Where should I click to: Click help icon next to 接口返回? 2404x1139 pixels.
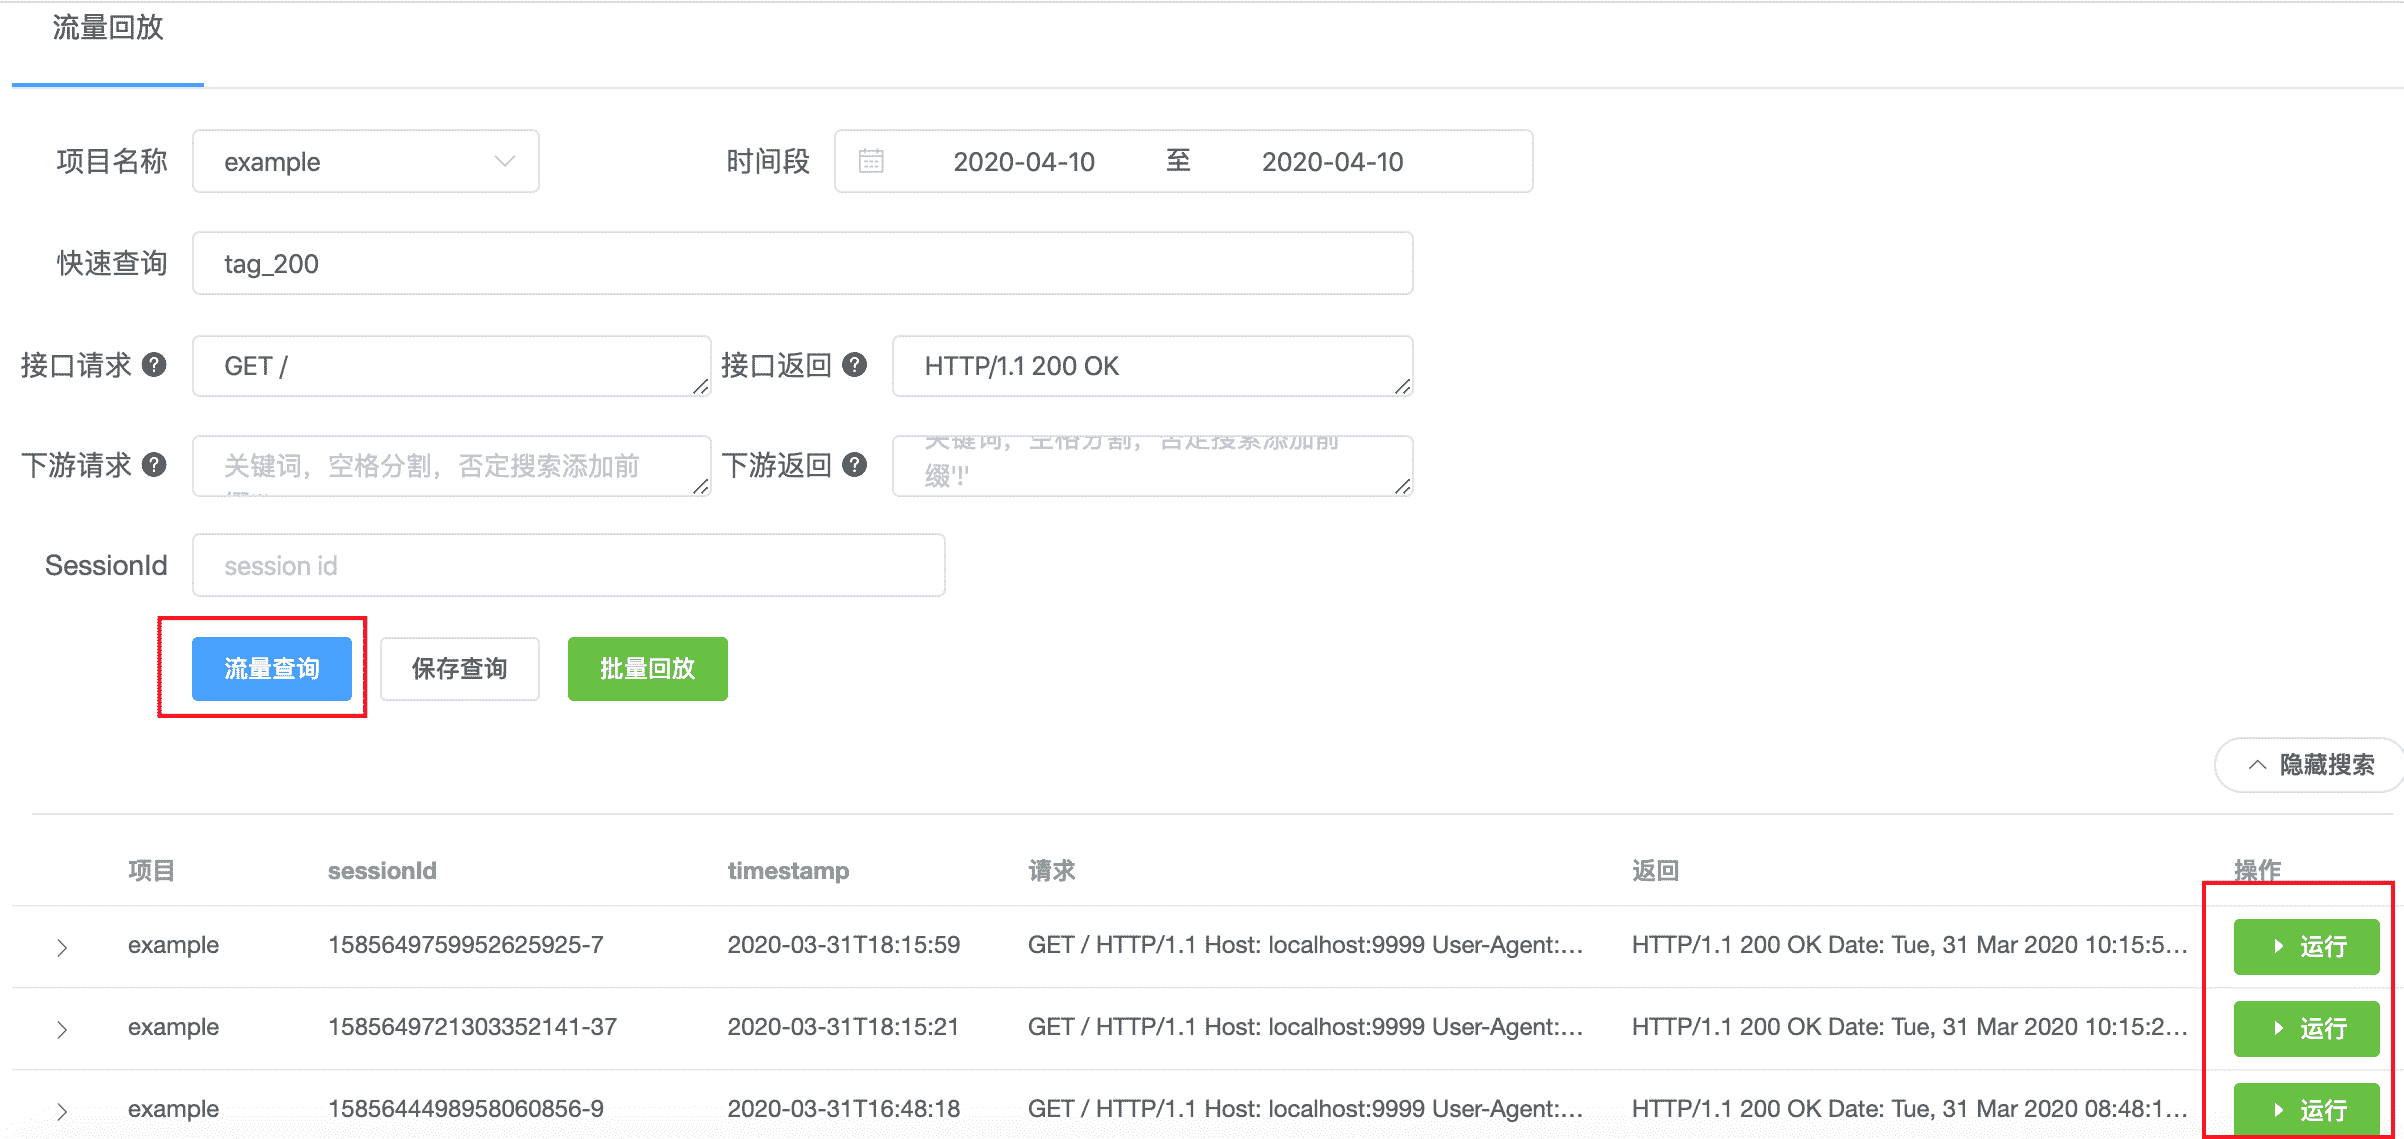tap(854, 365)
